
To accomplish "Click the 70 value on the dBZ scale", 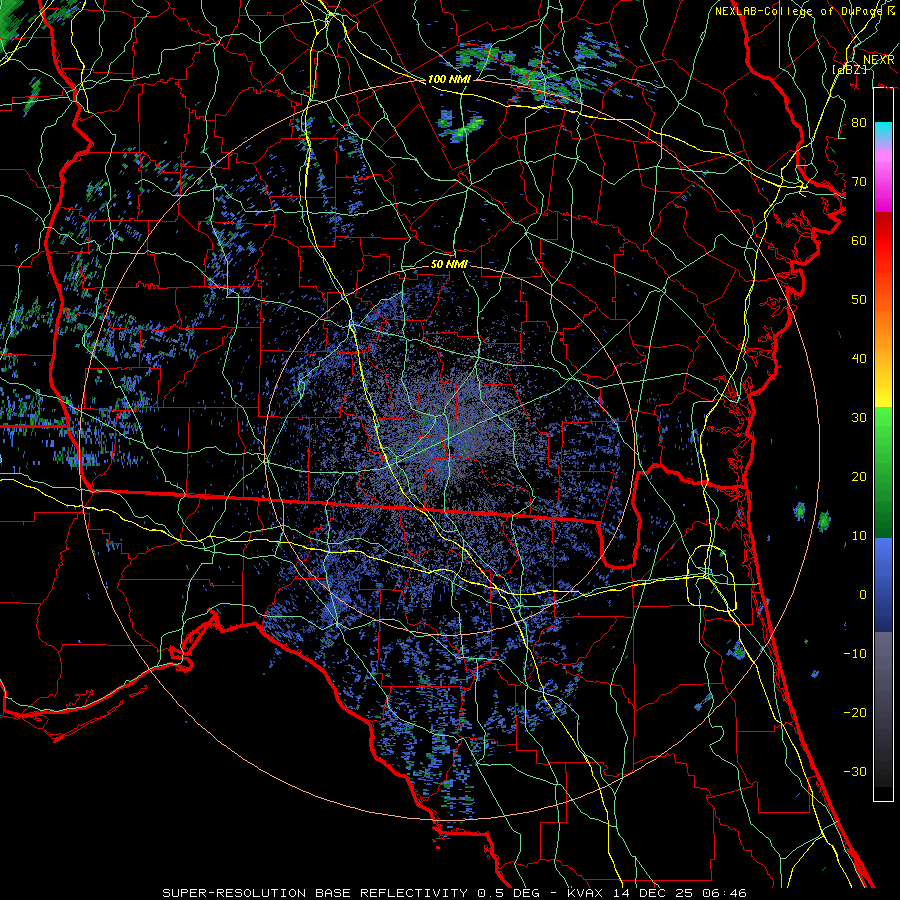I will point(859,181).
